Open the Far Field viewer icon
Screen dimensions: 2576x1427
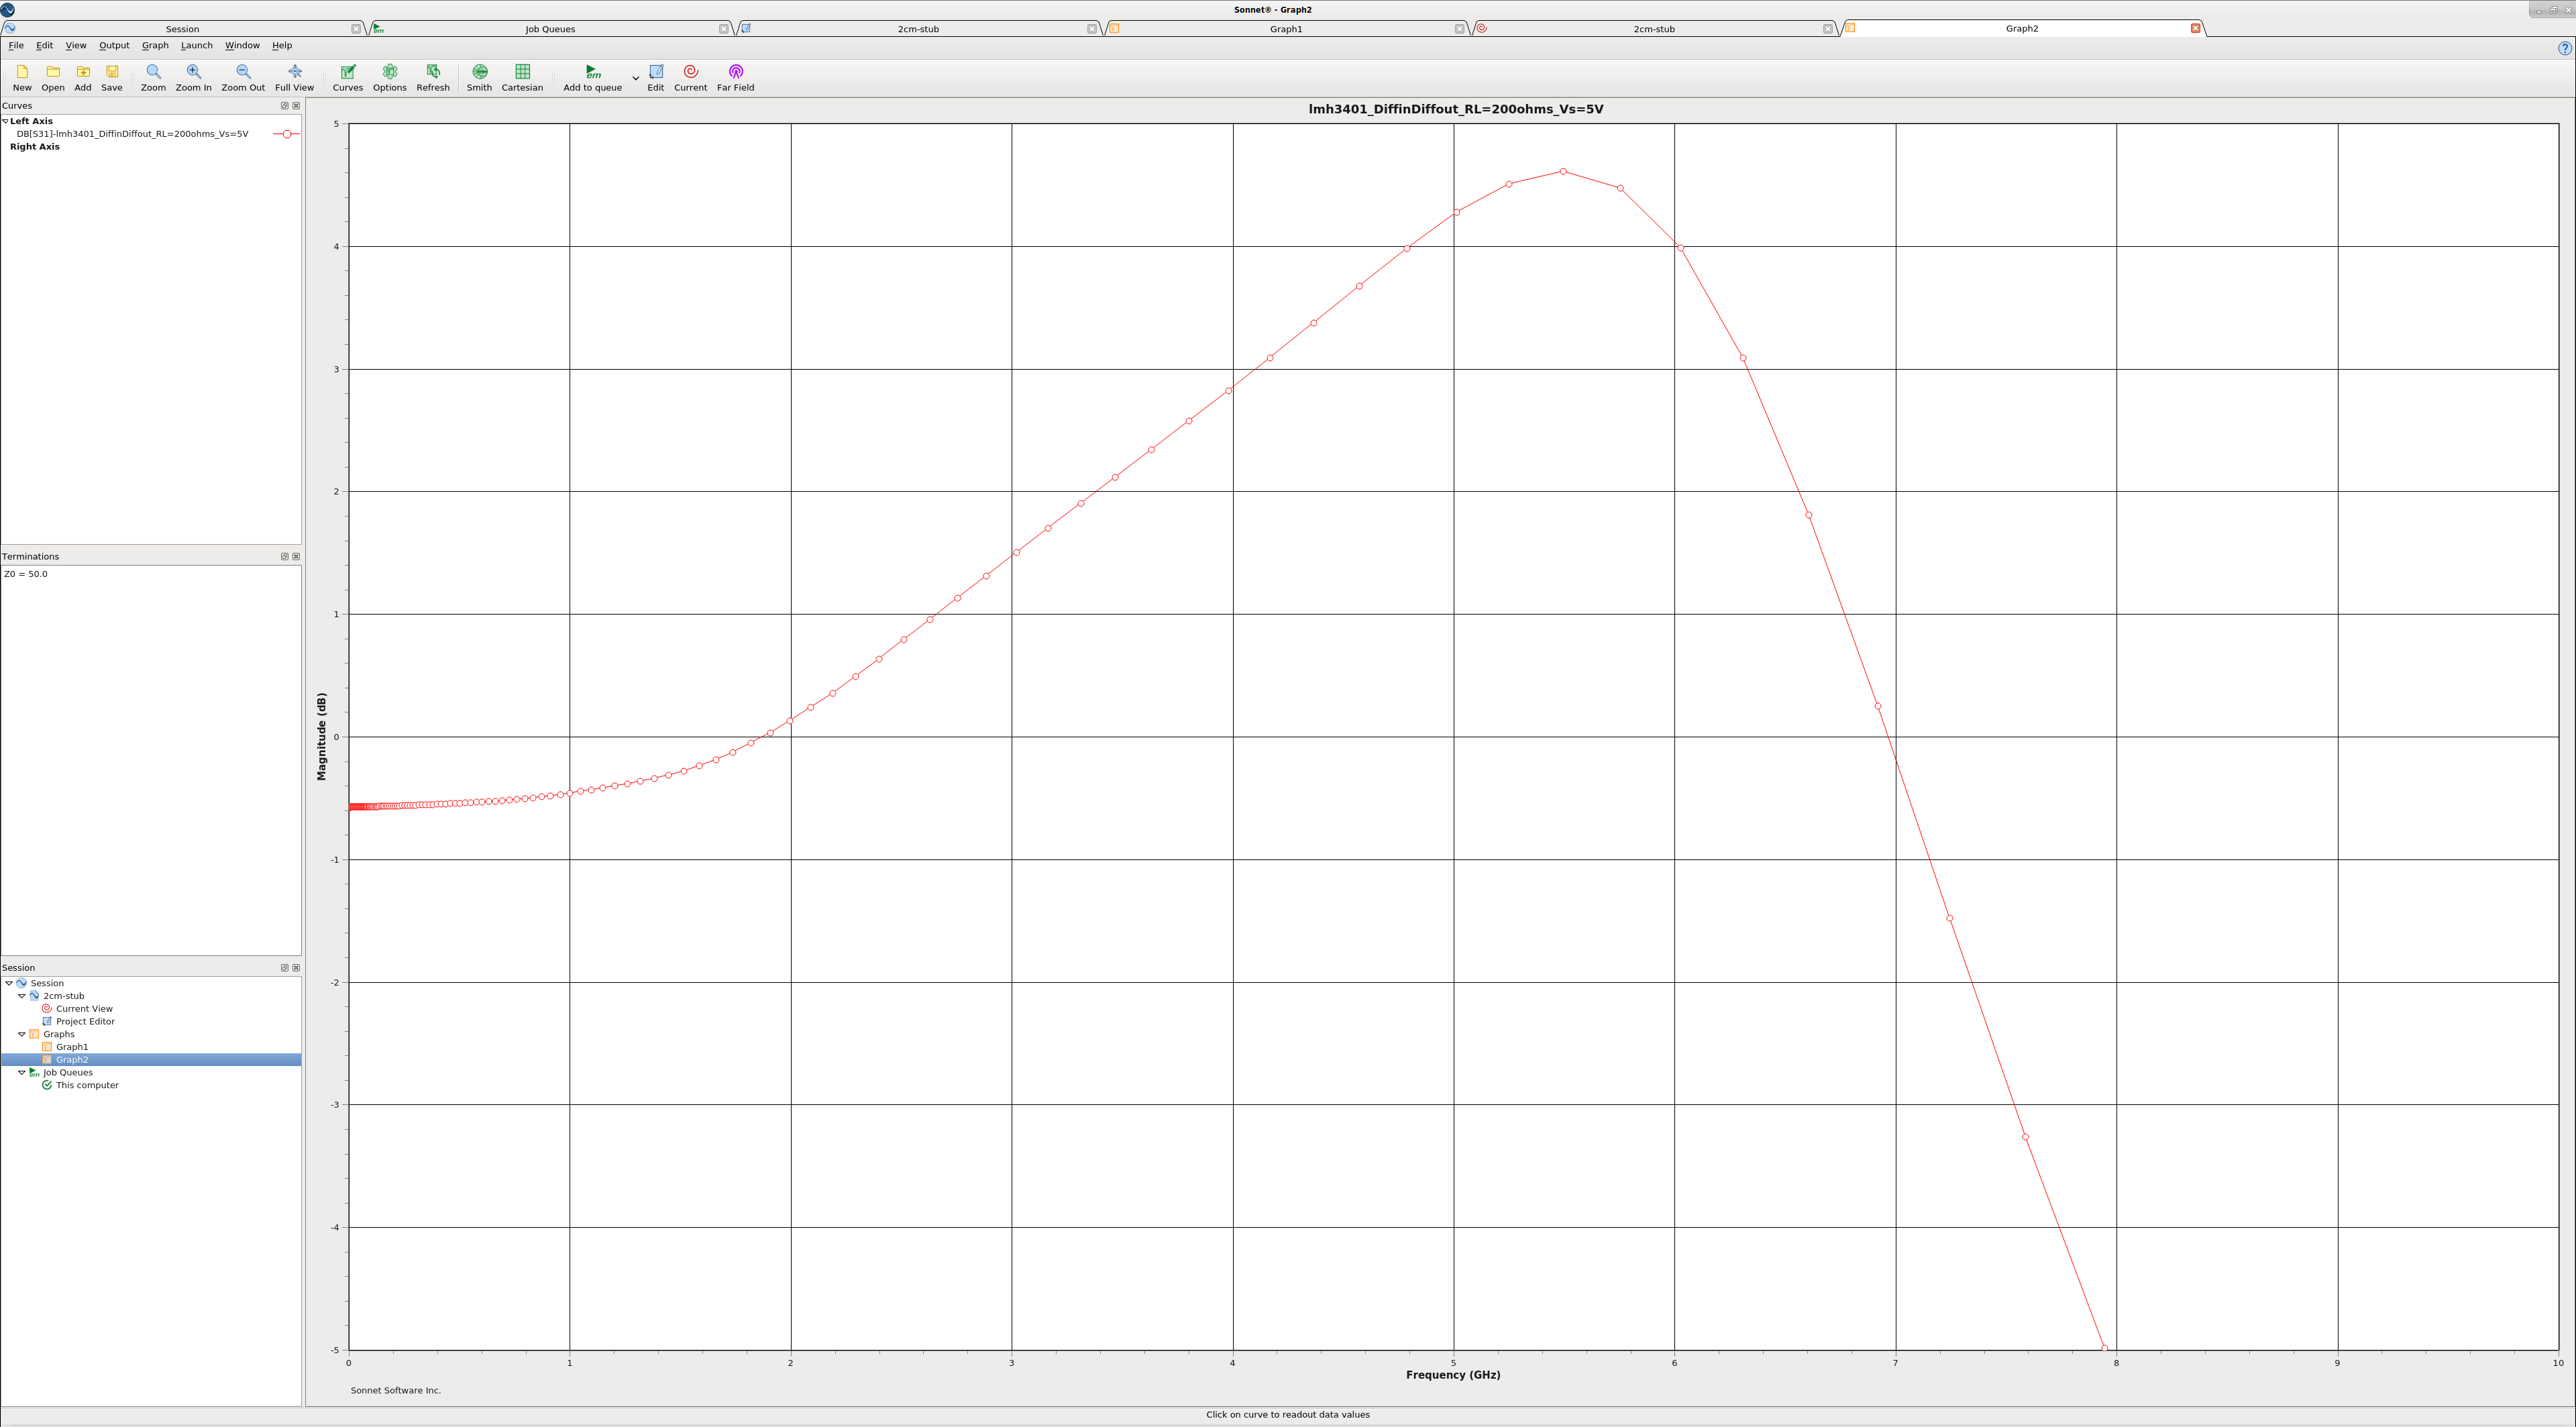point(736,78)
